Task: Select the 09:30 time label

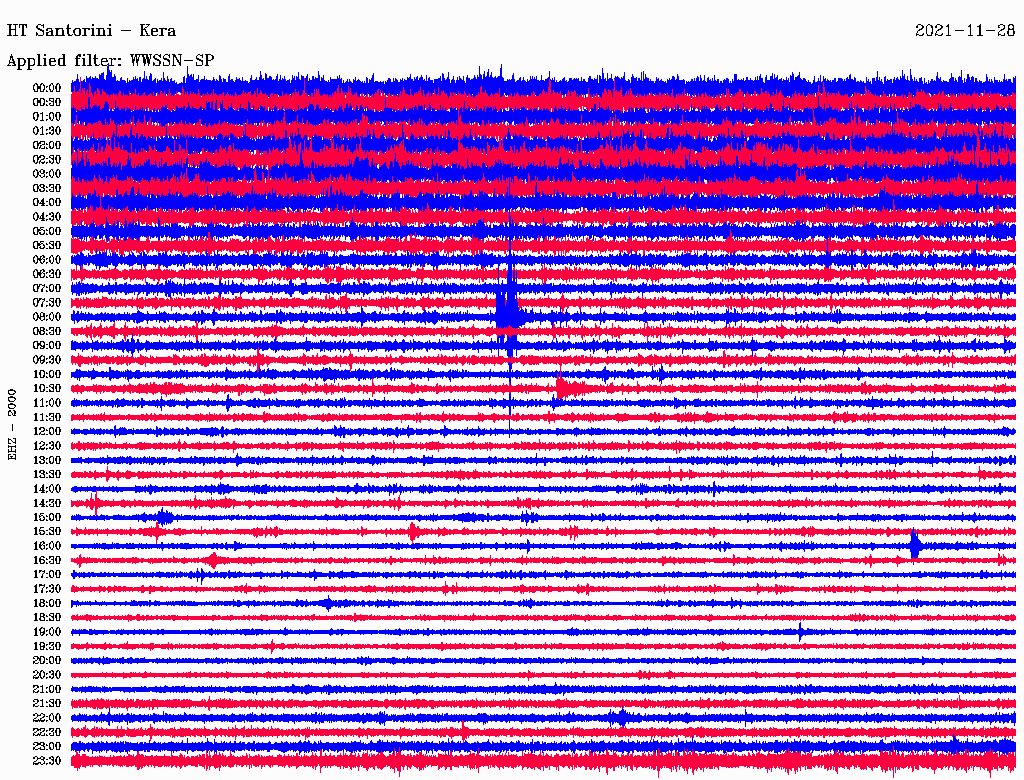Action: click(x=47, y=360)
